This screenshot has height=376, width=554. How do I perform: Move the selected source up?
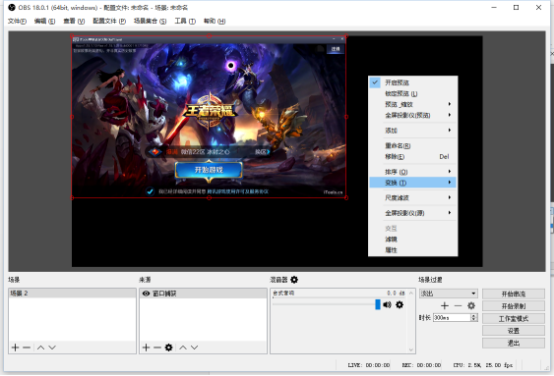click(x=183, y=347)
